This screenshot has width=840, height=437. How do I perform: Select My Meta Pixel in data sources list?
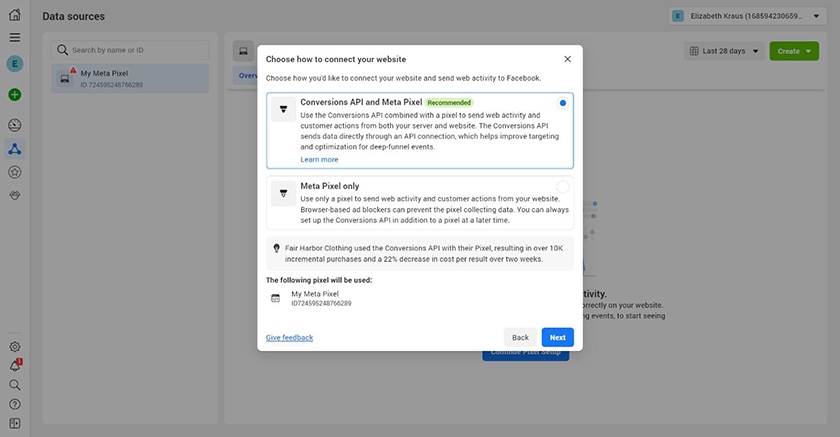click(130, 79)
